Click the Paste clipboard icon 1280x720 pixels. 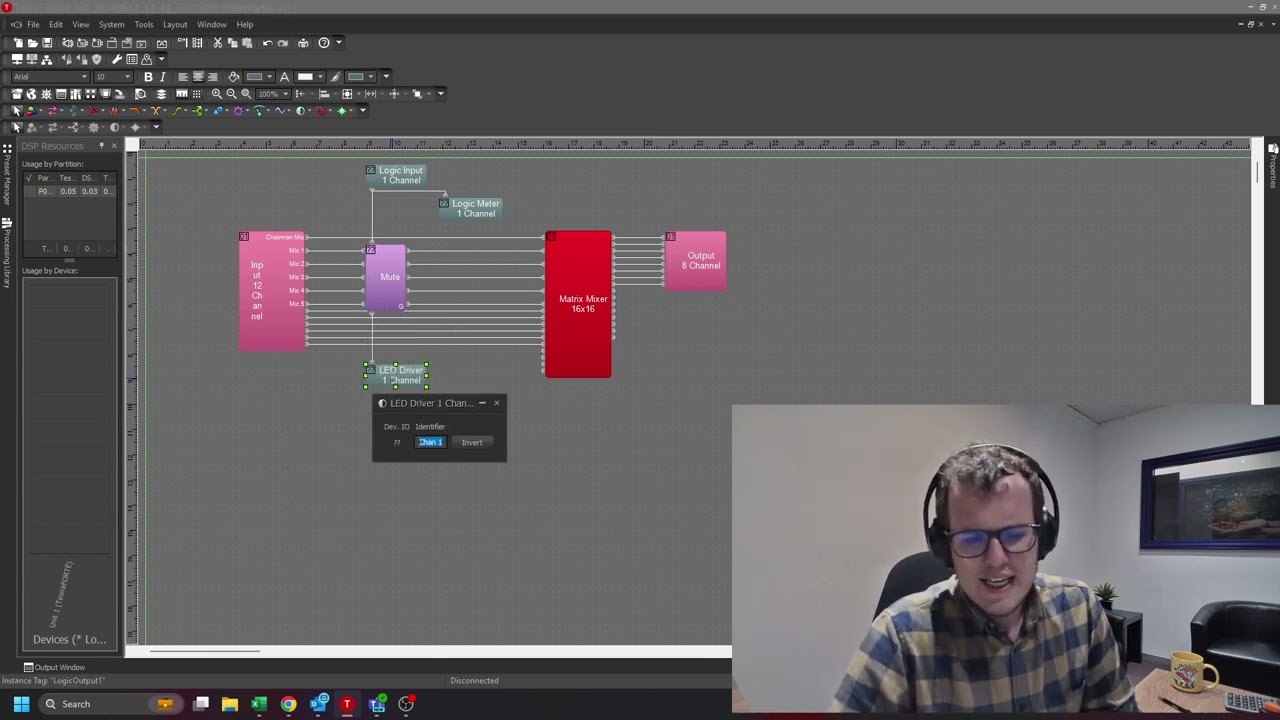(x=246, y=43)
